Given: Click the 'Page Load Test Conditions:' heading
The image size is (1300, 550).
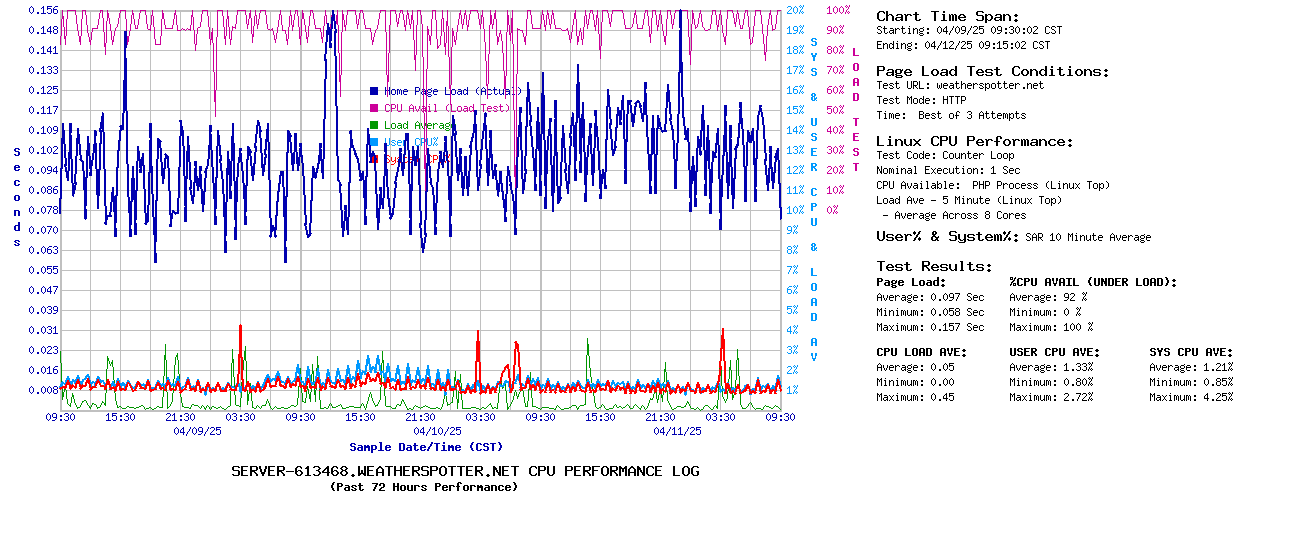Looking at the screenshot, I should 992,71.
